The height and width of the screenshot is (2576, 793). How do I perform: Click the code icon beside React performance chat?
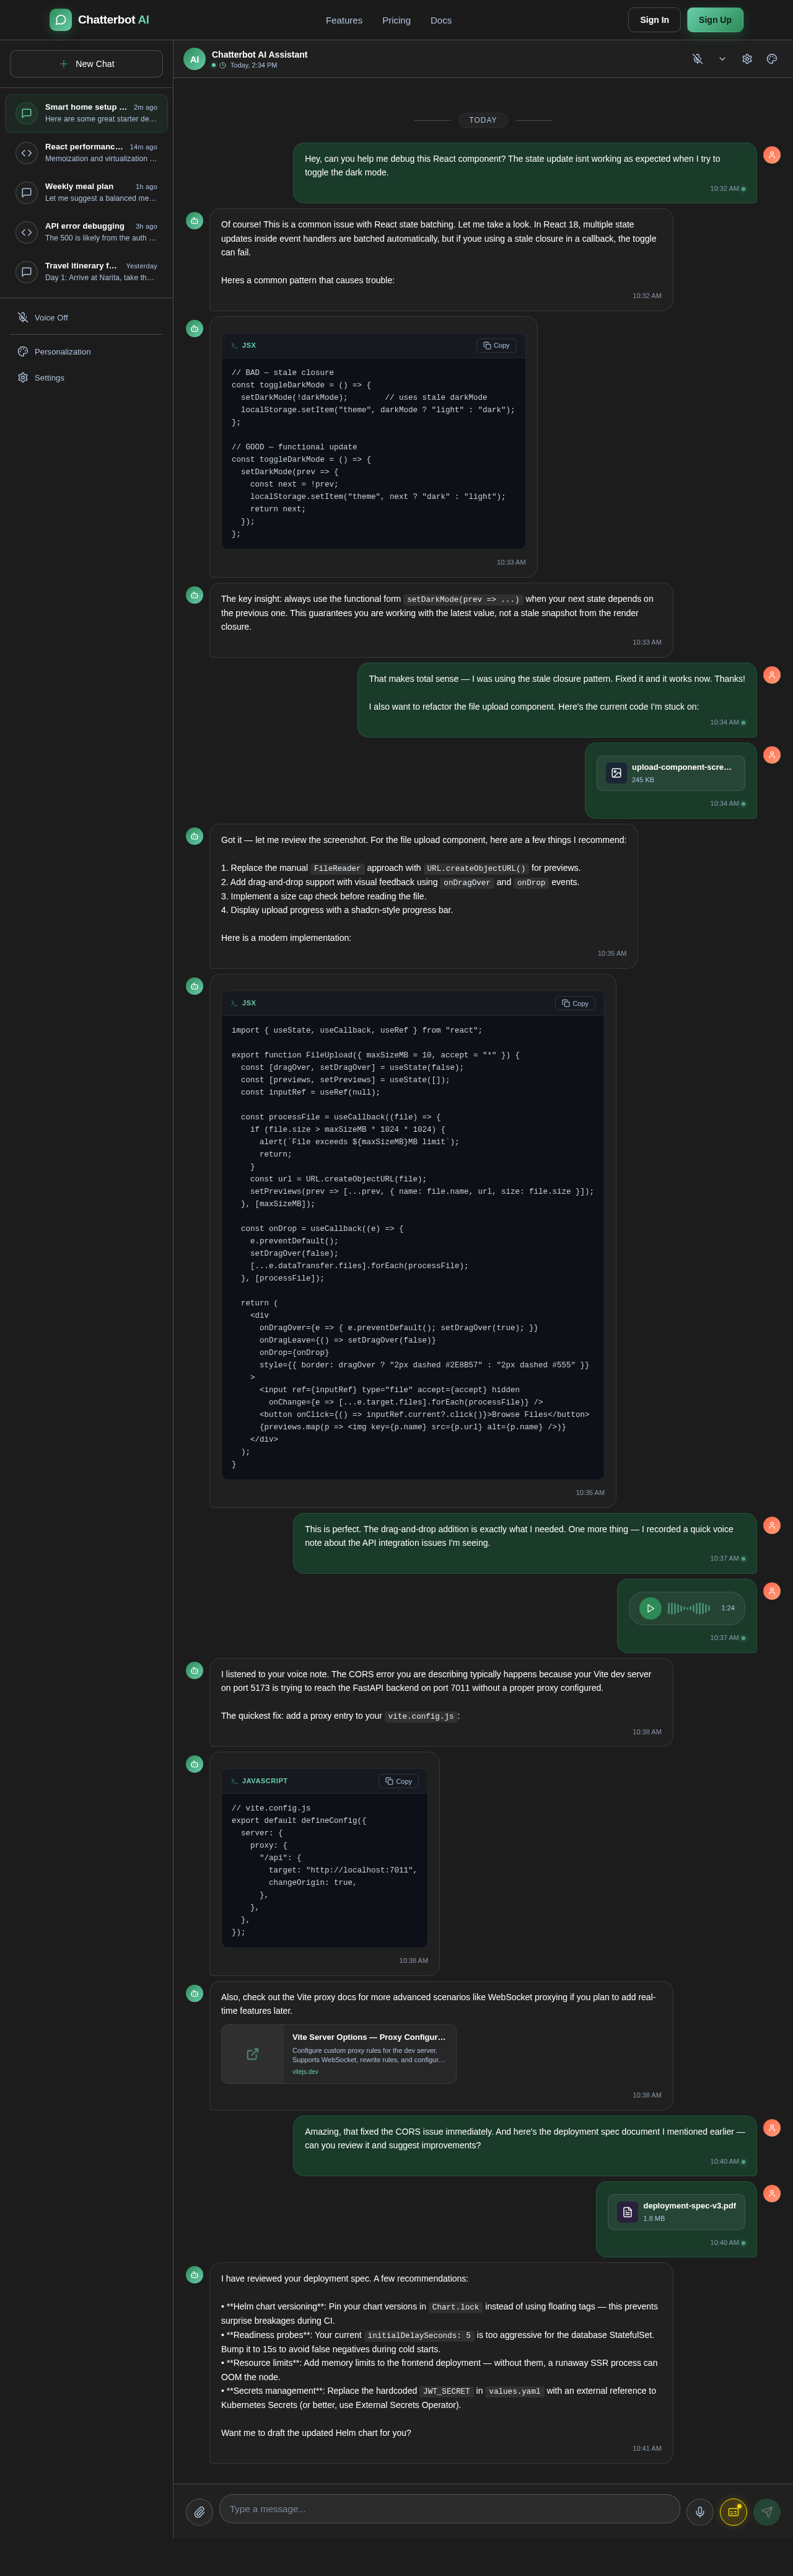click(27, 153)
